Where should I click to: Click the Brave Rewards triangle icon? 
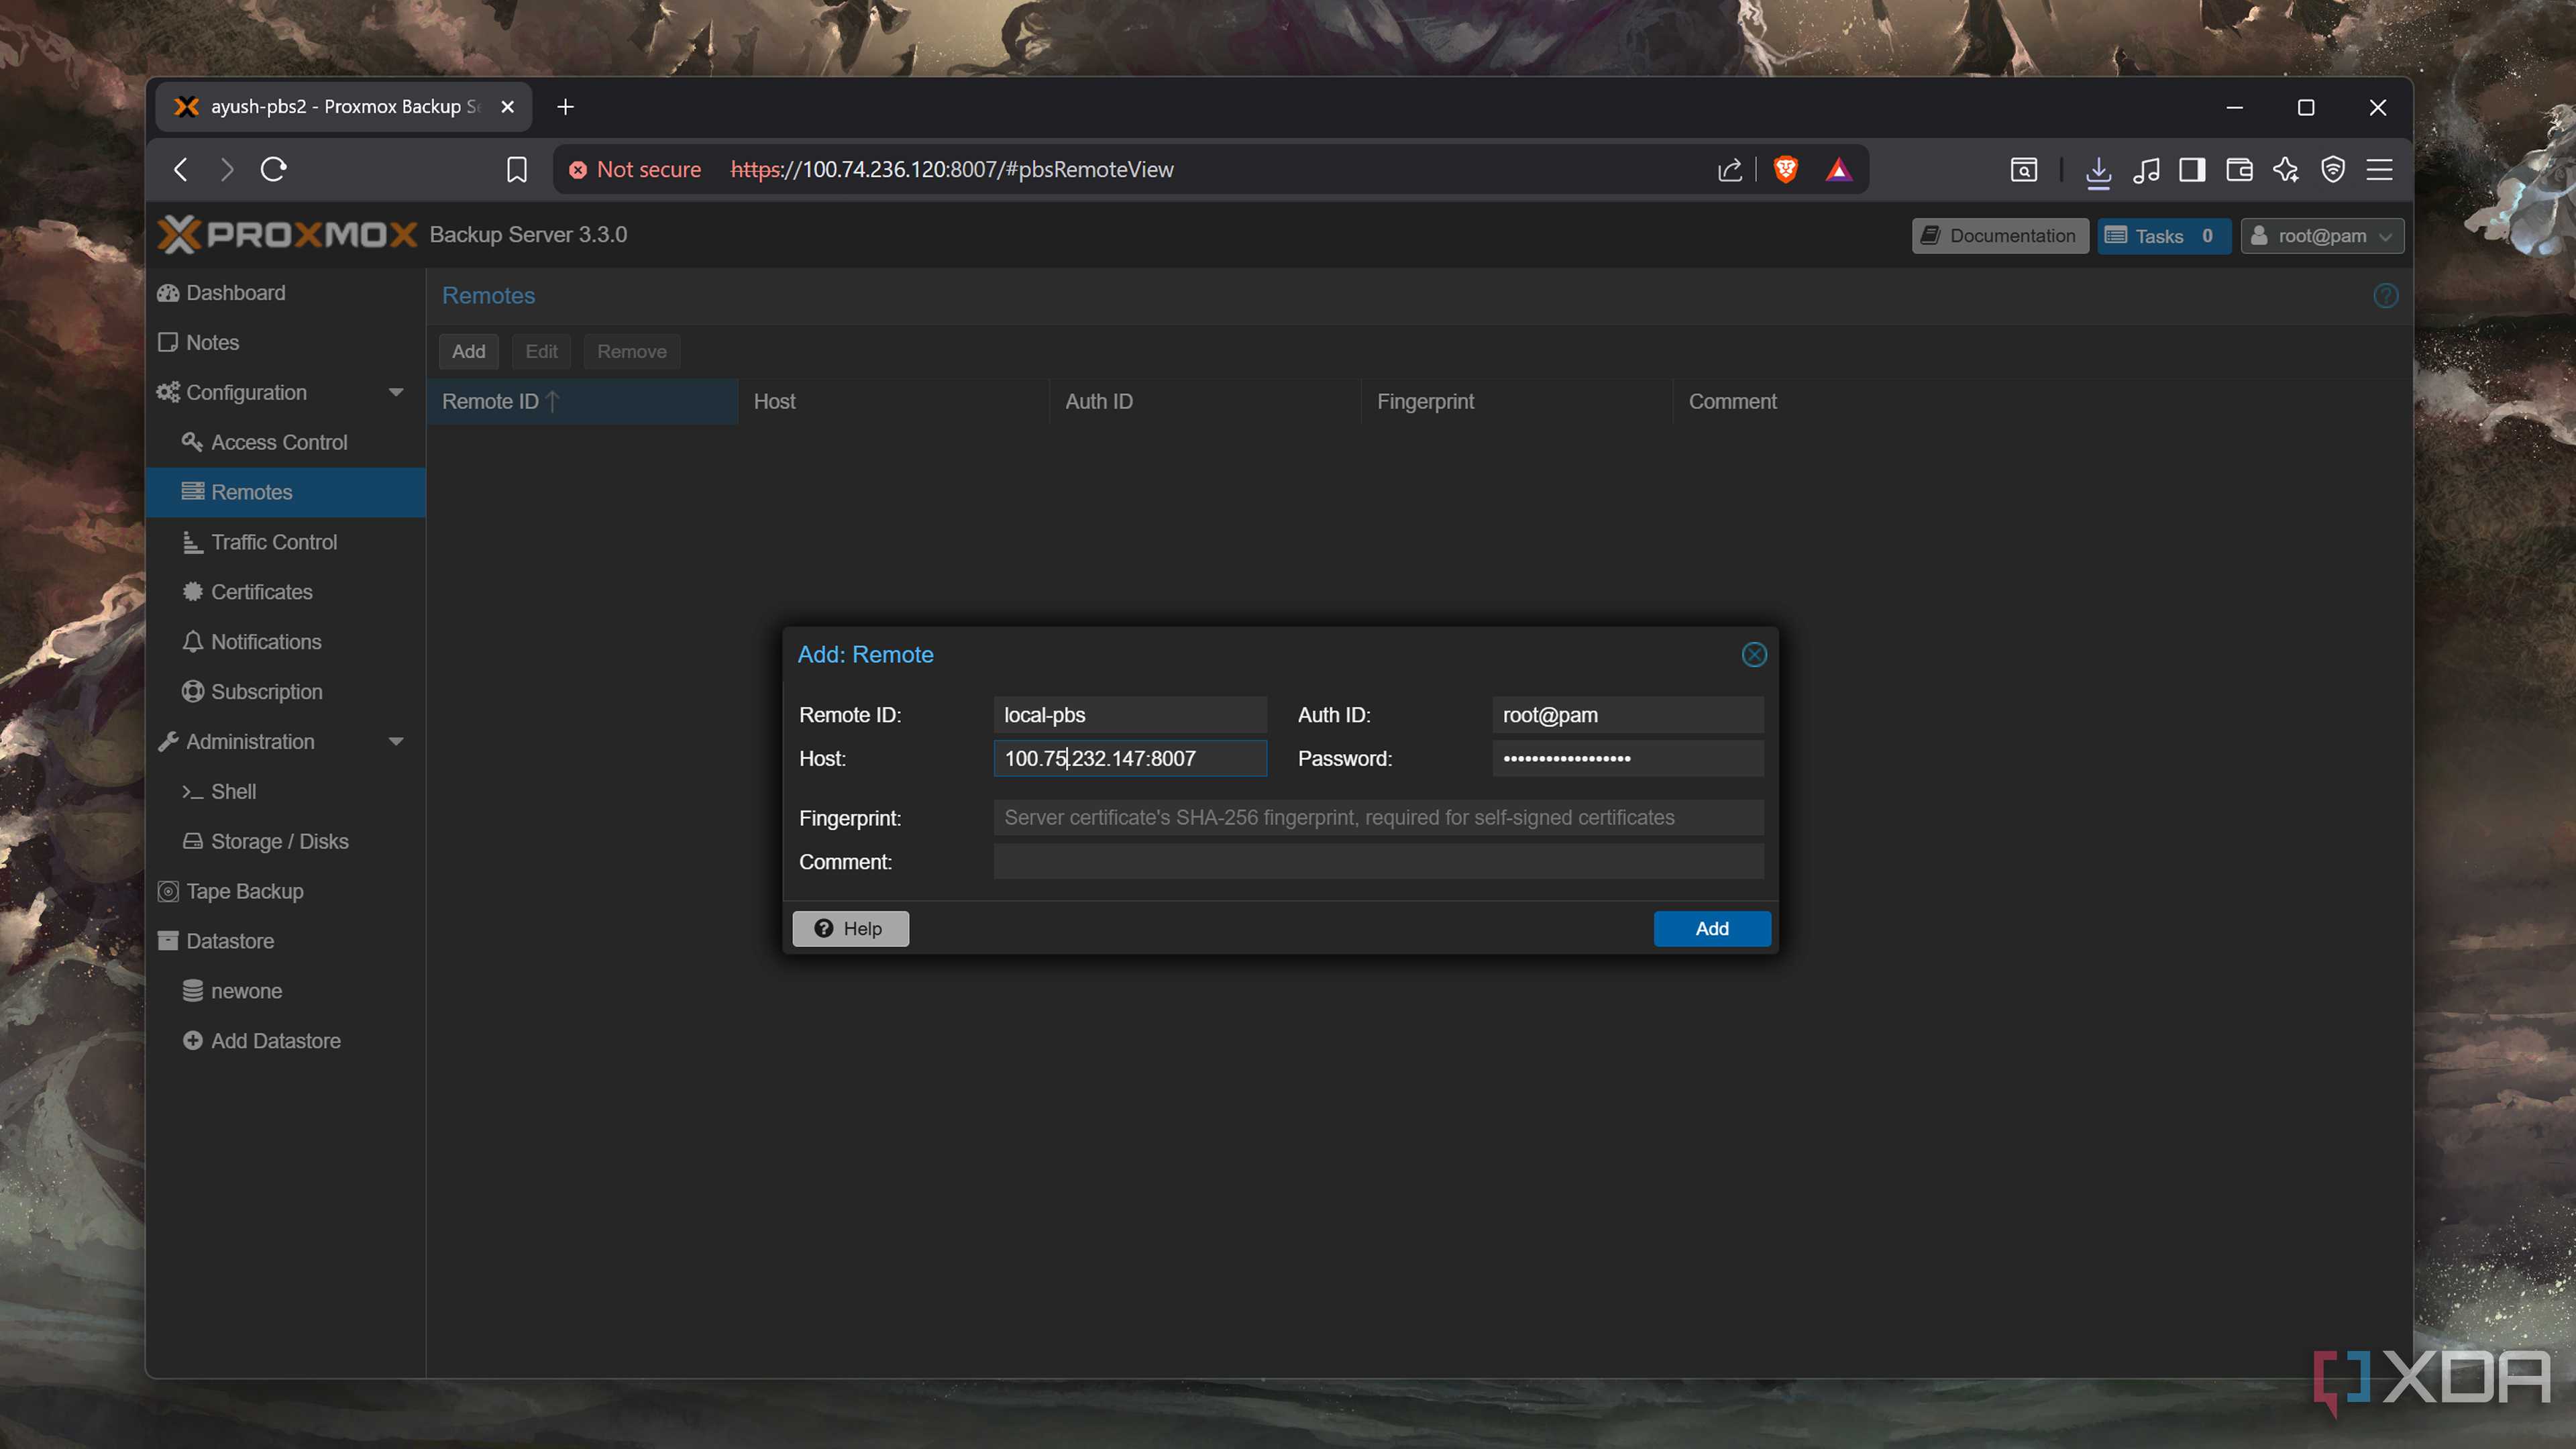point(1839,169)
